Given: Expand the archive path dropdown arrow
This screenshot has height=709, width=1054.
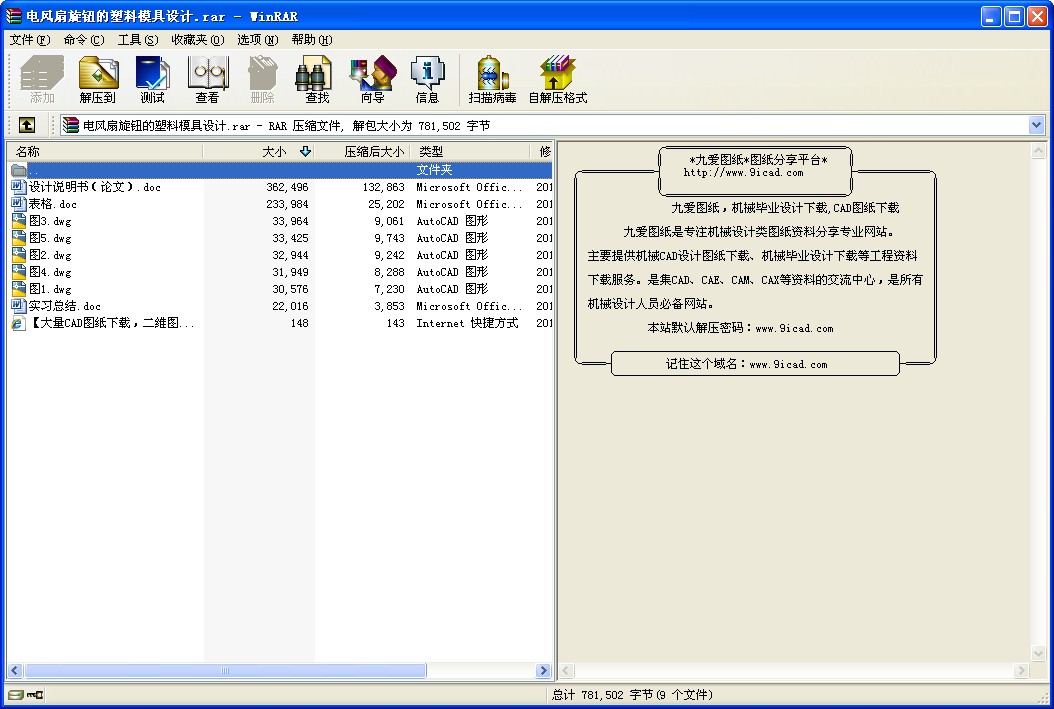Looking at the screenshot, I should pyautogui.click(x=1036, y=125).
